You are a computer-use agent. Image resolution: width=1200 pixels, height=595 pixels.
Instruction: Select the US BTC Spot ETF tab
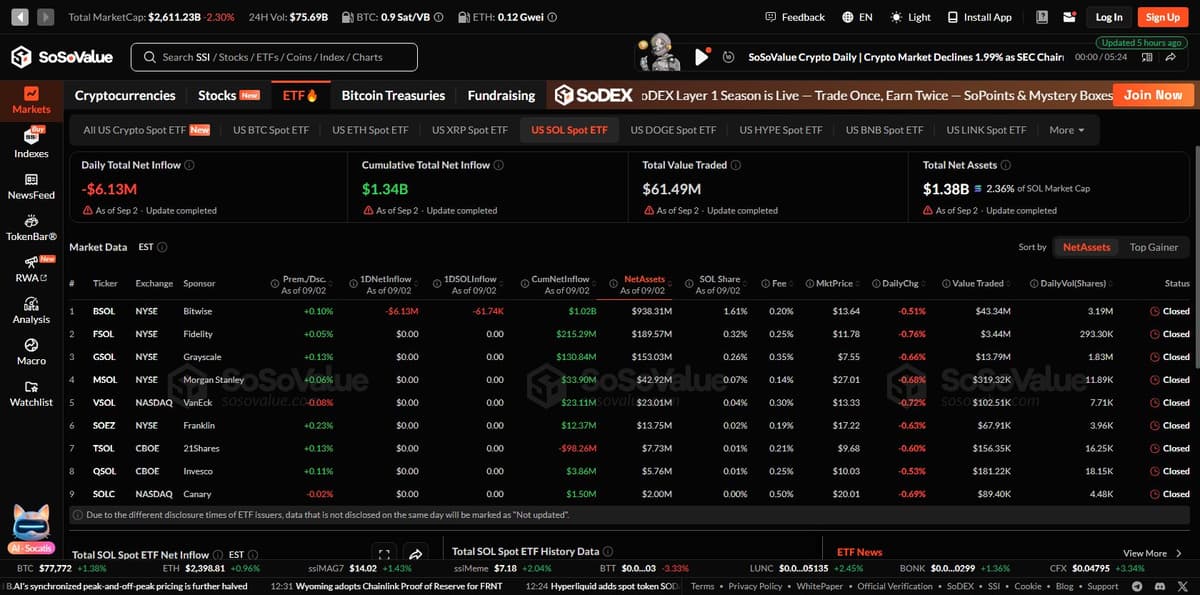[270, 130]
